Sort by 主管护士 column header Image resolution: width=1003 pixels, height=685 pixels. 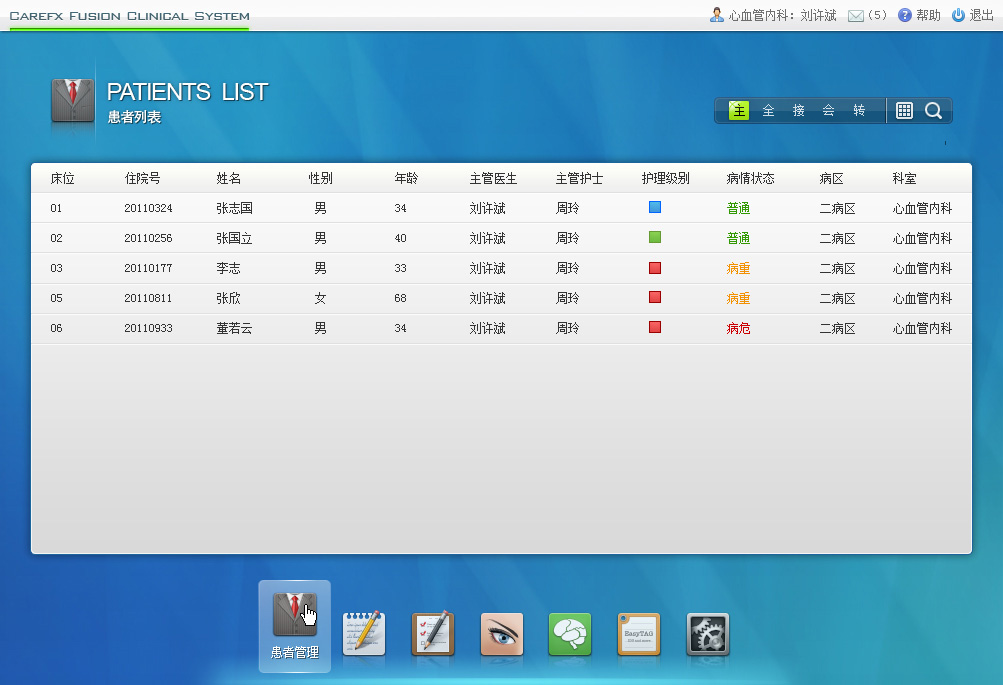click(579, 178)
